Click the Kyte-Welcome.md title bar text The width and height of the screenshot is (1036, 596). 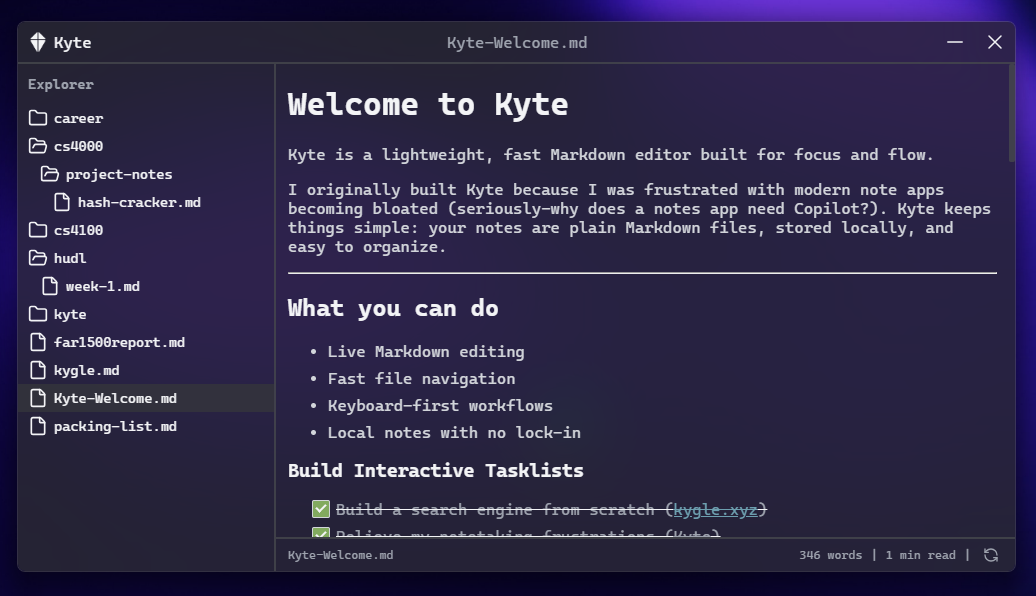click(x=517, y=43)
